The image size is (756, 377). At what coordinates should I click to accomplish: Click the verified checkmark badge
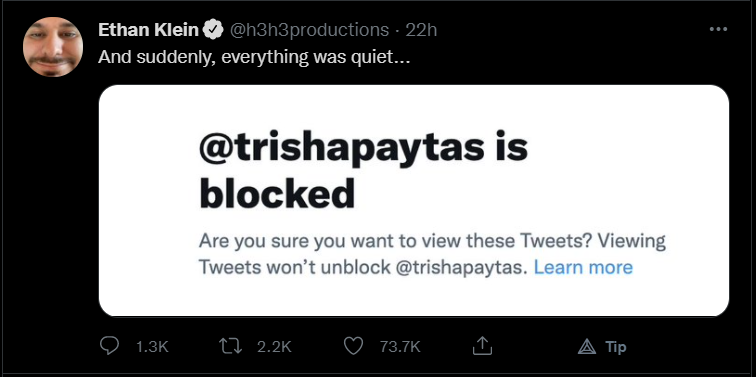pyautogui.click(x=213, y=30)
